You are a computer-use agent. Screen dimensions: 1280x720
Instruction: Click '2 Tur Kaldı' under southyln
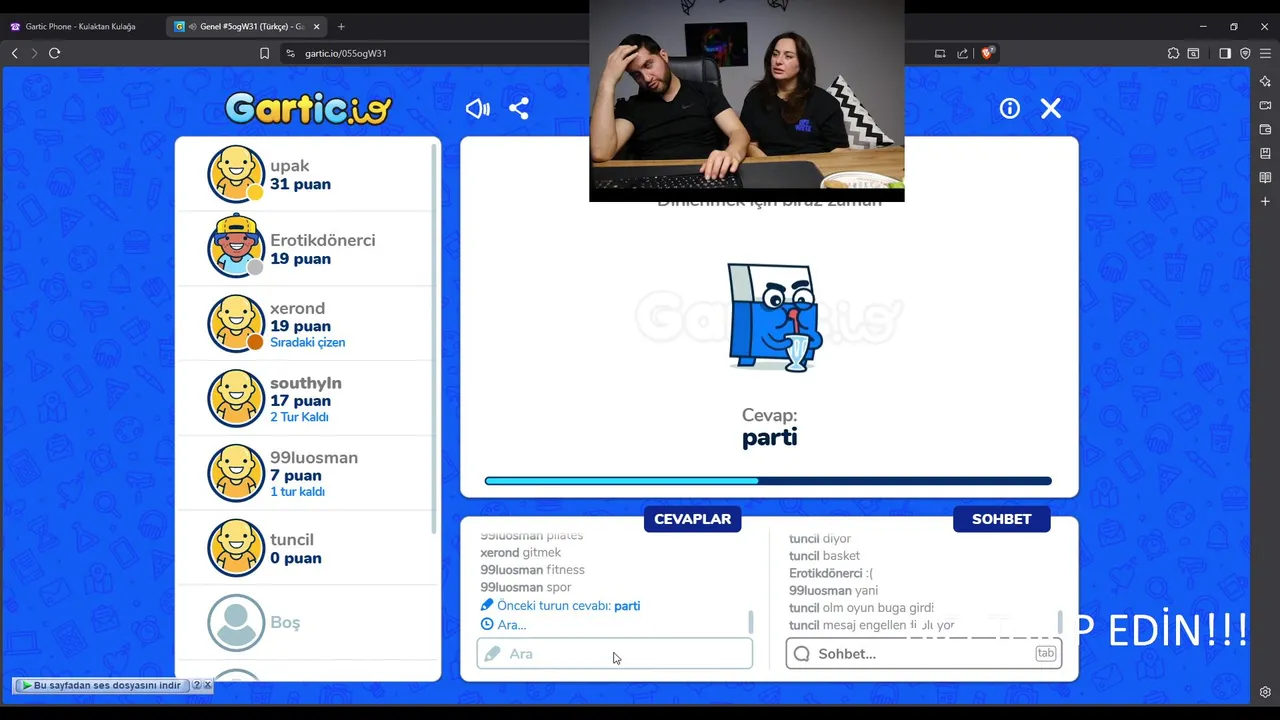299,417
